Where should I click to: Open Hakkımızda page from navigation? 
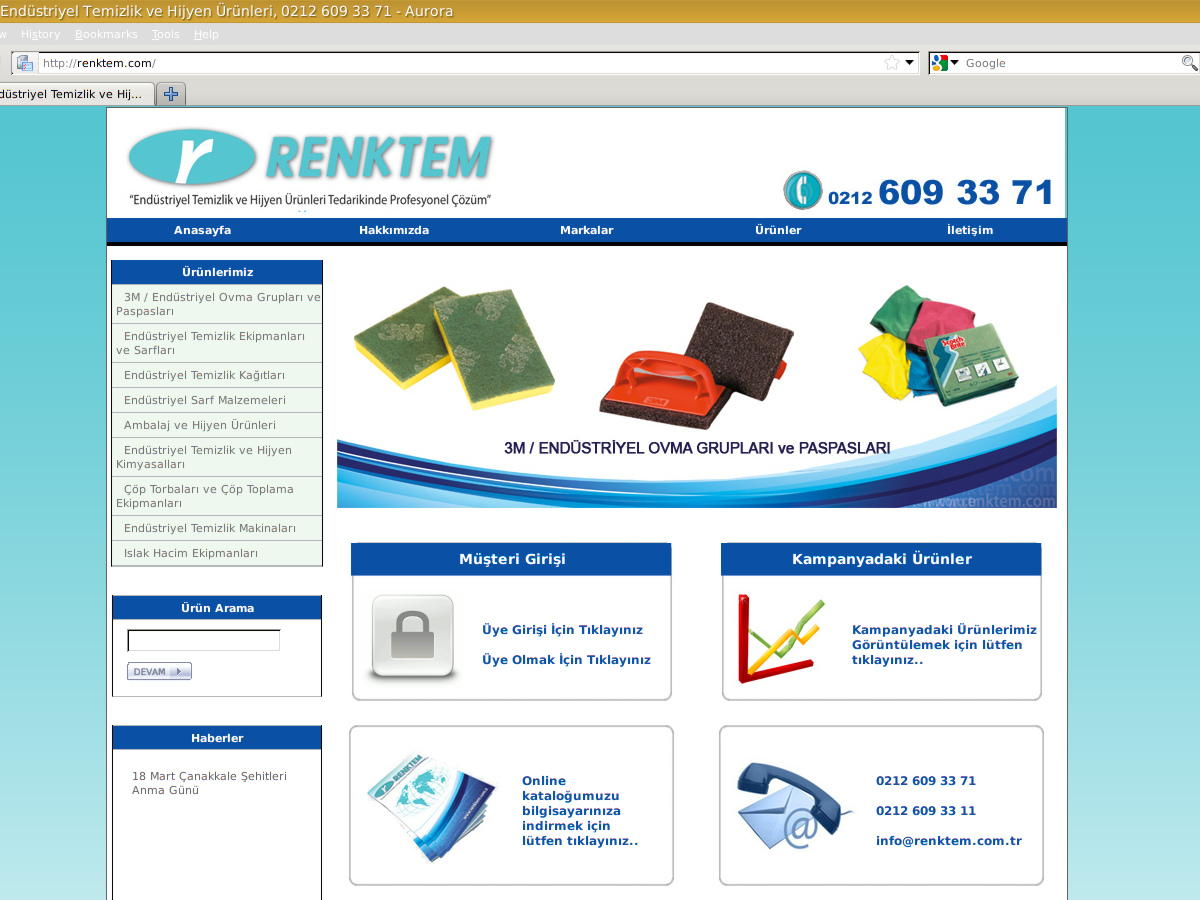pyautogui.click(x=394, y=230)
